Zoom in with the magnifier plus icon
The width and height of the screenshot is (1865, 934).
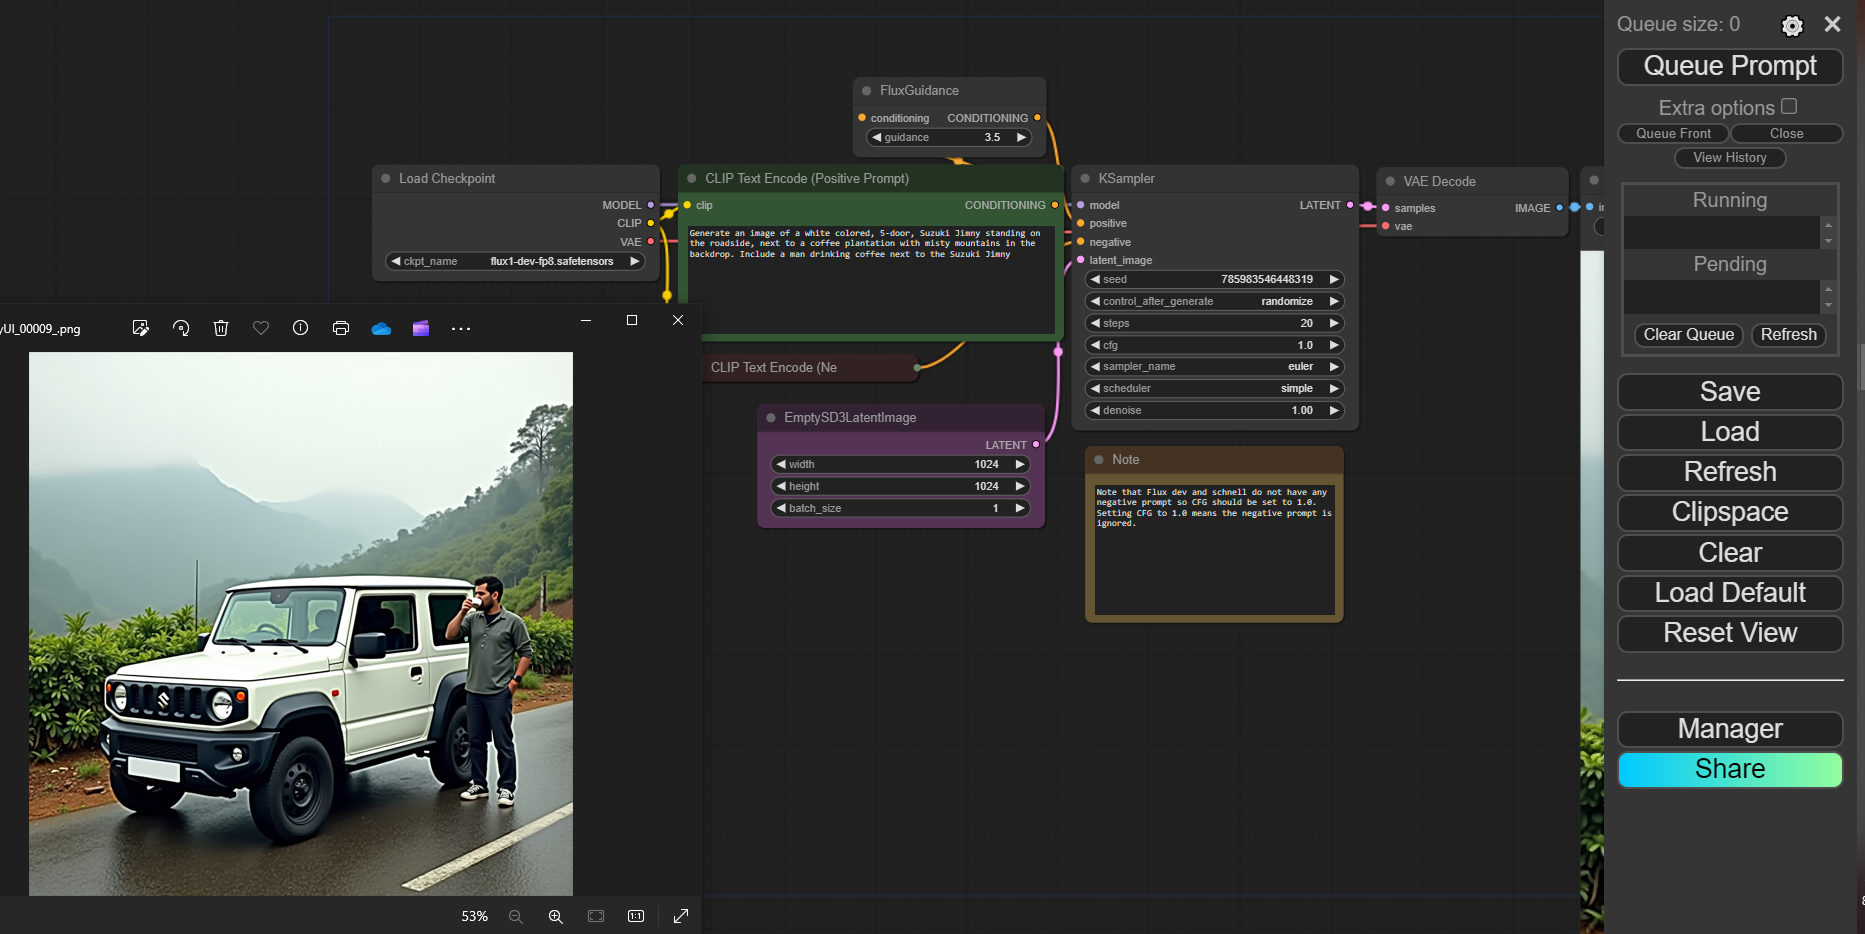tap(556, 916)
